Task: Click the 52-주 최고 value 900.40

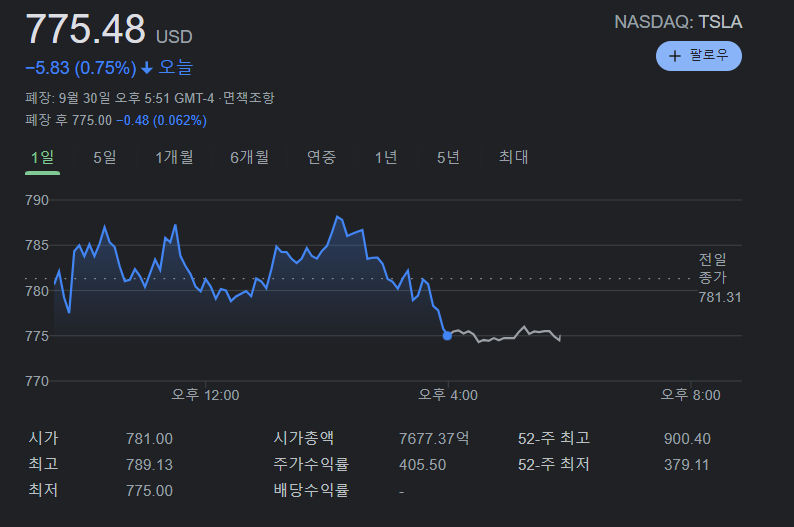Action: pyautogui.click(x=687, y=438)
